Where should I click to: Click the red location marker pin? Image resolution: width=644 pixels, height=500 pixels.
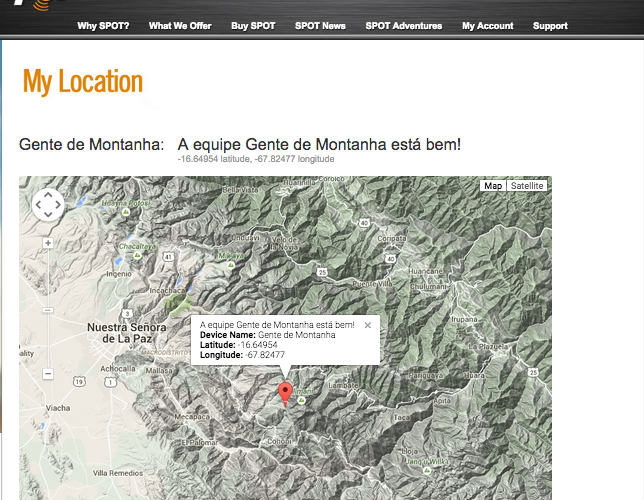285,392
